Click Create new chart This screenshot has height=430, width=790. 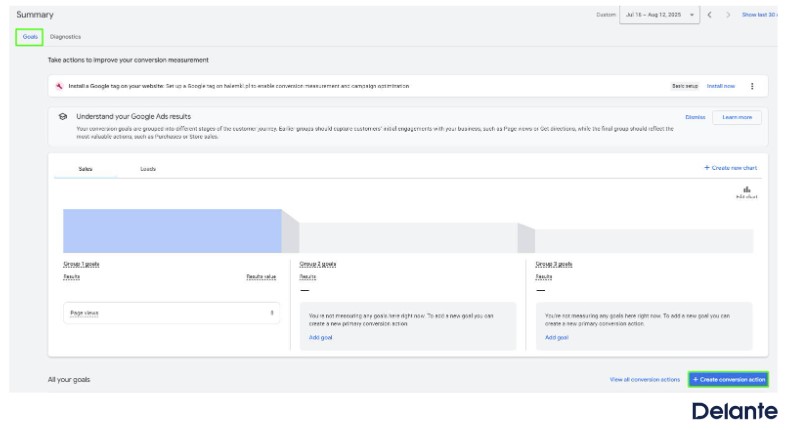click(730, 168)
